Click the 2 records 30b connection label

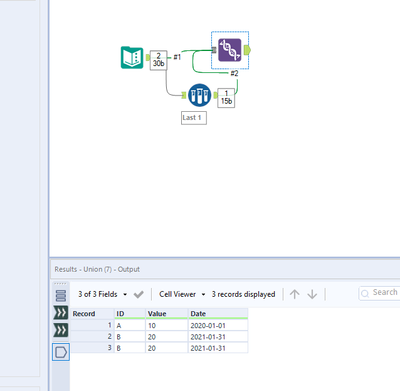158,60
